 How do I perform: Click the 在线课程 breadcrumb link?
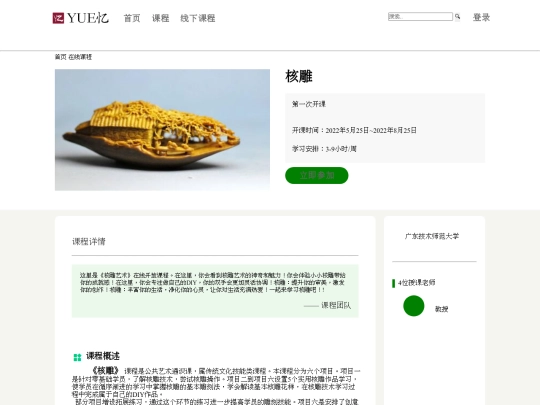pyautogui.click(x=80, y=57)
